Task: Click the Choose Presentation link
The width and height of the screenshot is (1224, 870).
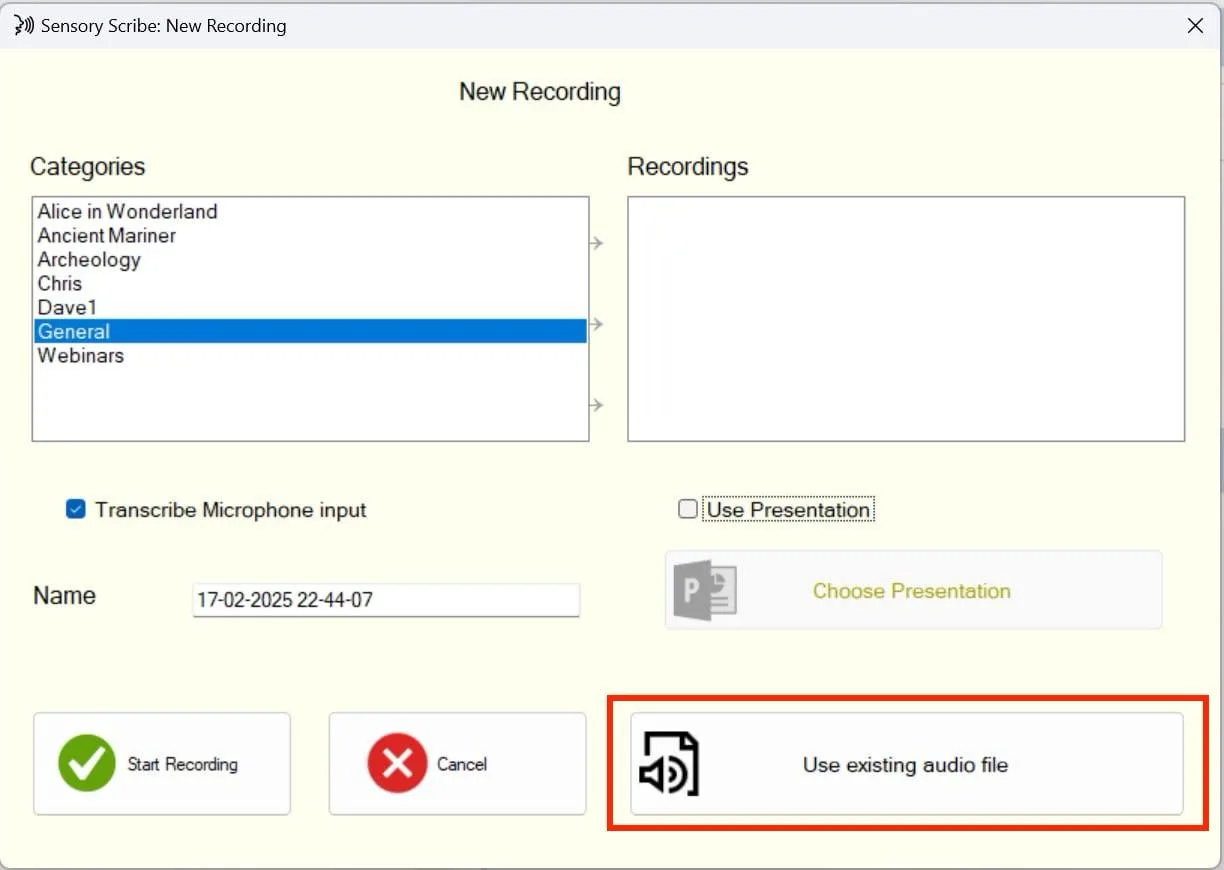Action: 911,590
